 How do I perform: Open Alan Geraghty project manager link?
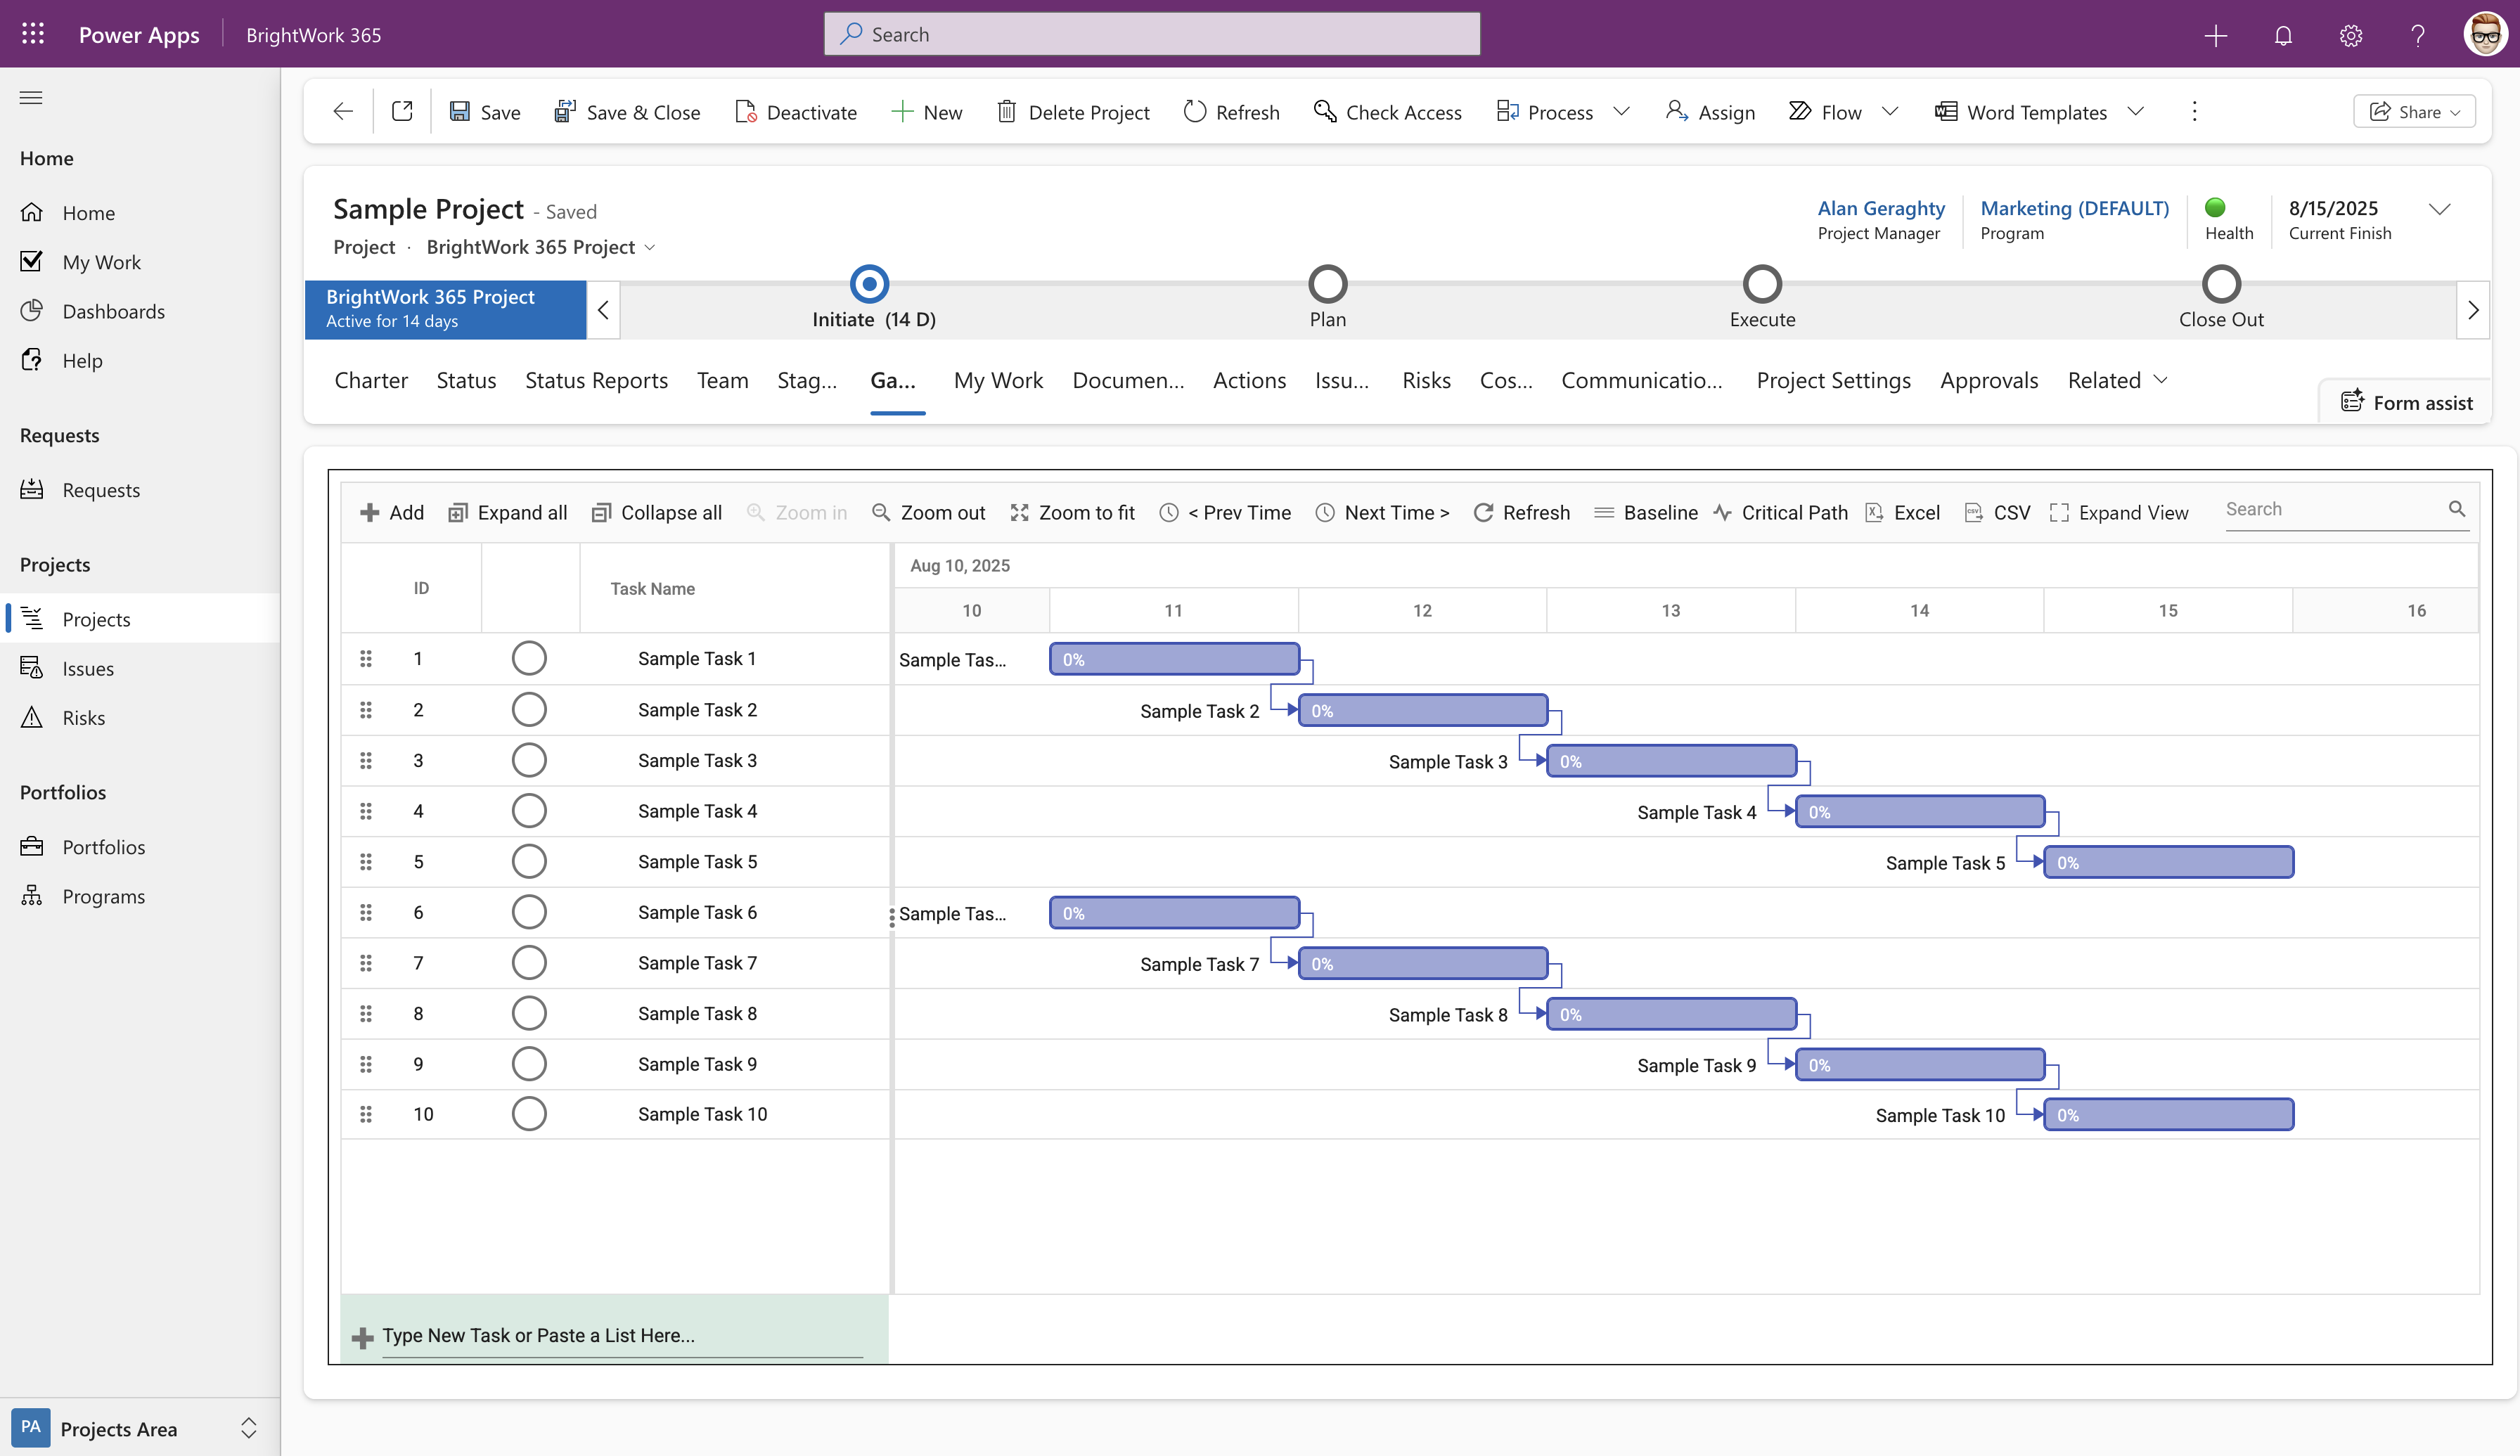(1880, 208)
